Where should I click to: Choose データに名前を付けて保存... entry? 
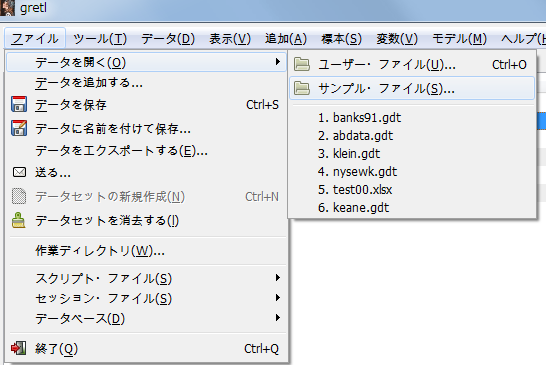pyautogui.click(x=146, y=129)
